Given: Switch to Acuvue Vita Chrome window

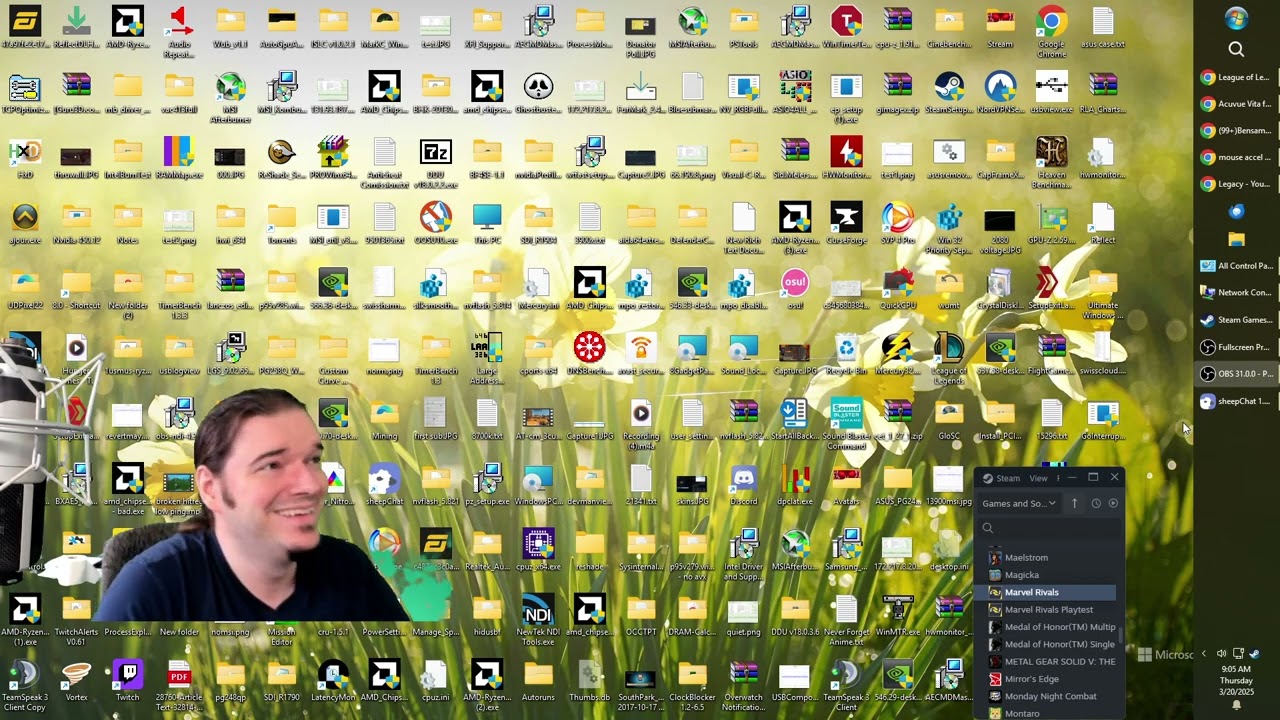Looking at the screenshot, I should click(x=1236, y=104).
